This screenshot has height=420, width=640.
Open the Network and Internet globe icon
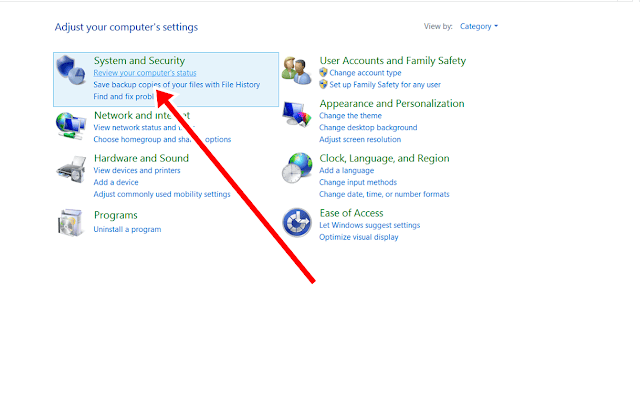tap(71, 126)
